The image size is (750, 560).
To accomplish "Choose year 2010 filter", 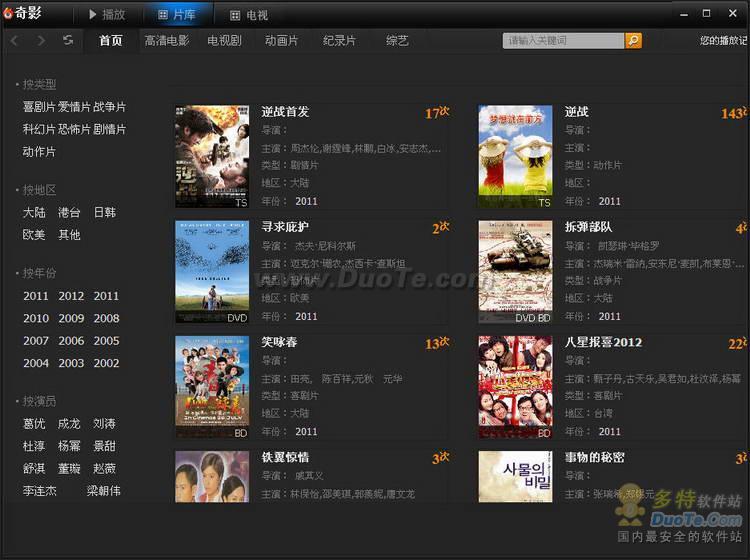I will pyautogui.click(x=36, y=318).
